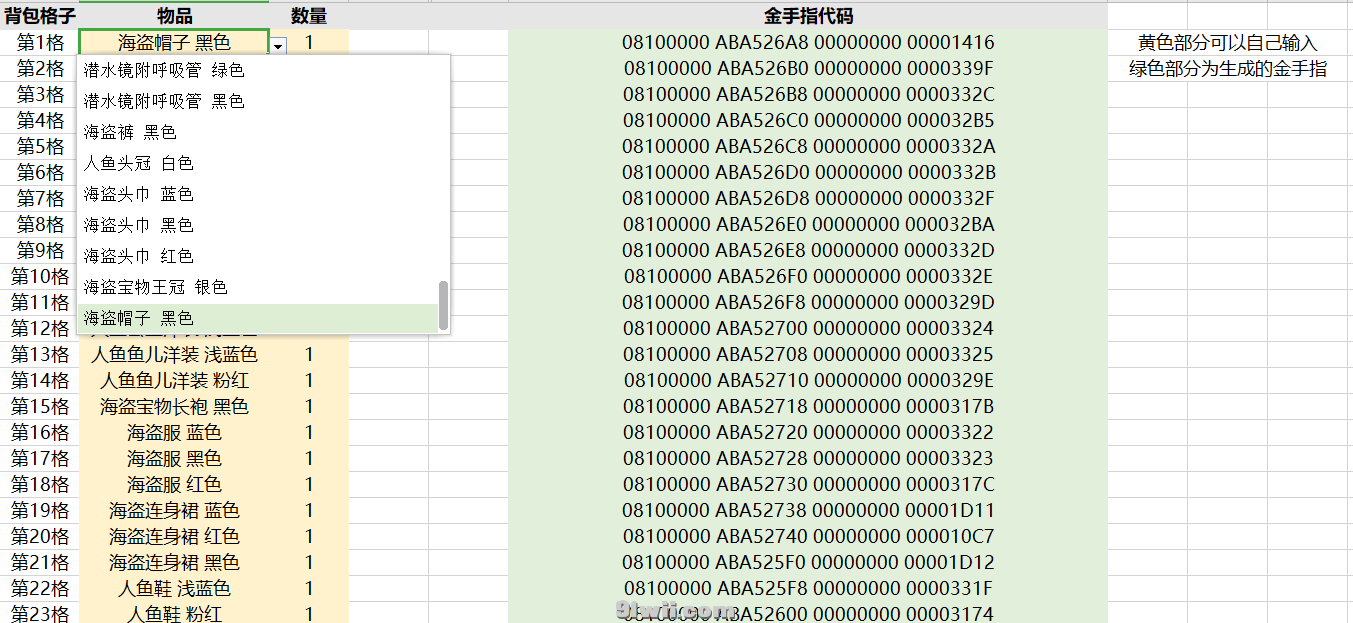Click code ending ABA52740 00000000 000010C7
The width and height of the screenshot is (1353, 623).
tap(808, 536)
